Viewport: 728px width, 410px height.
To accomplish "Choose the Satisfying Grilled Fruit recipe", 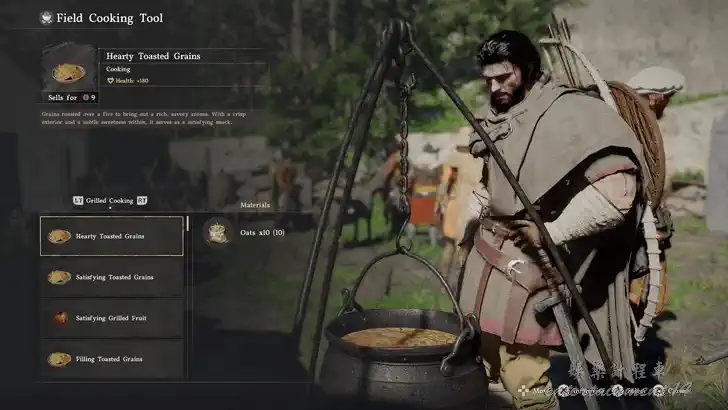I will click(112, 318).
